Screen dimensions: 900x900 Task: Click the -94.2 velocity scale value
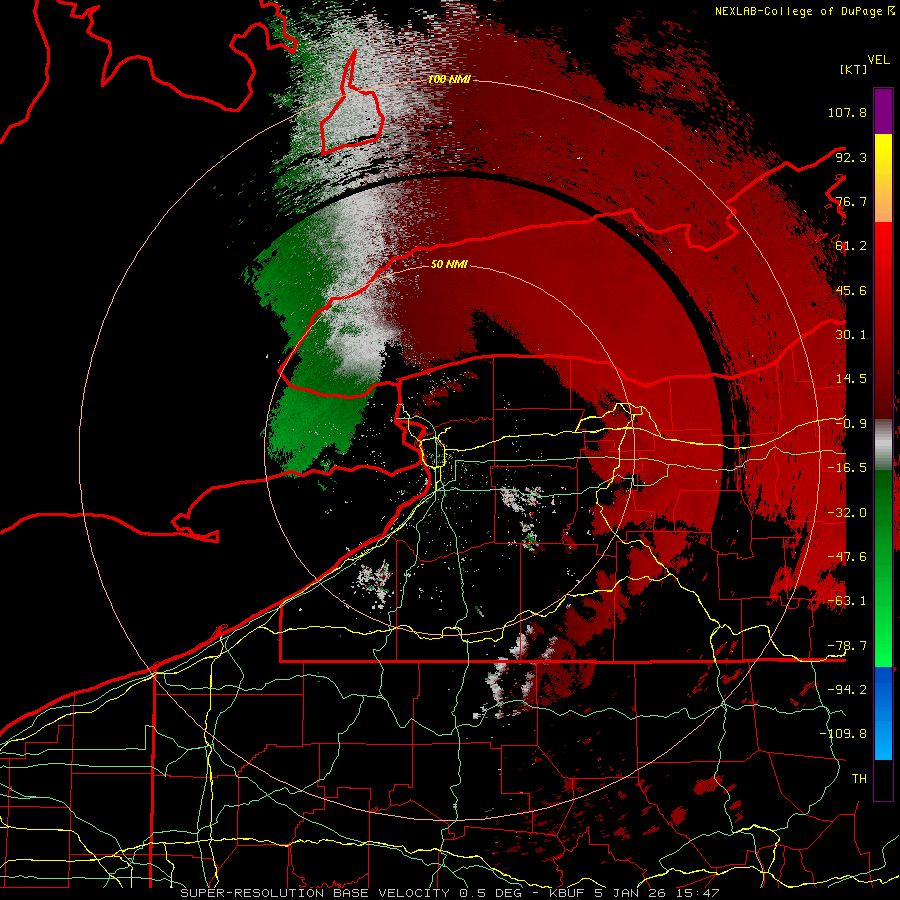click(x=847, y=690)
